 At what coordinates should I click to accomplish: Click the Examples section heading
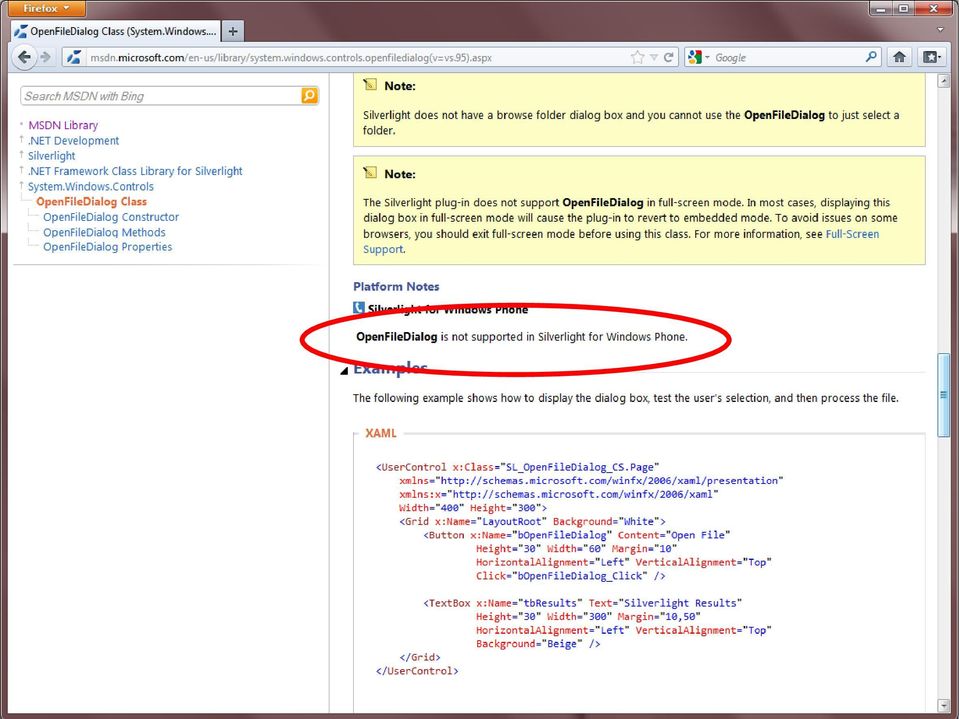point(390,368)
